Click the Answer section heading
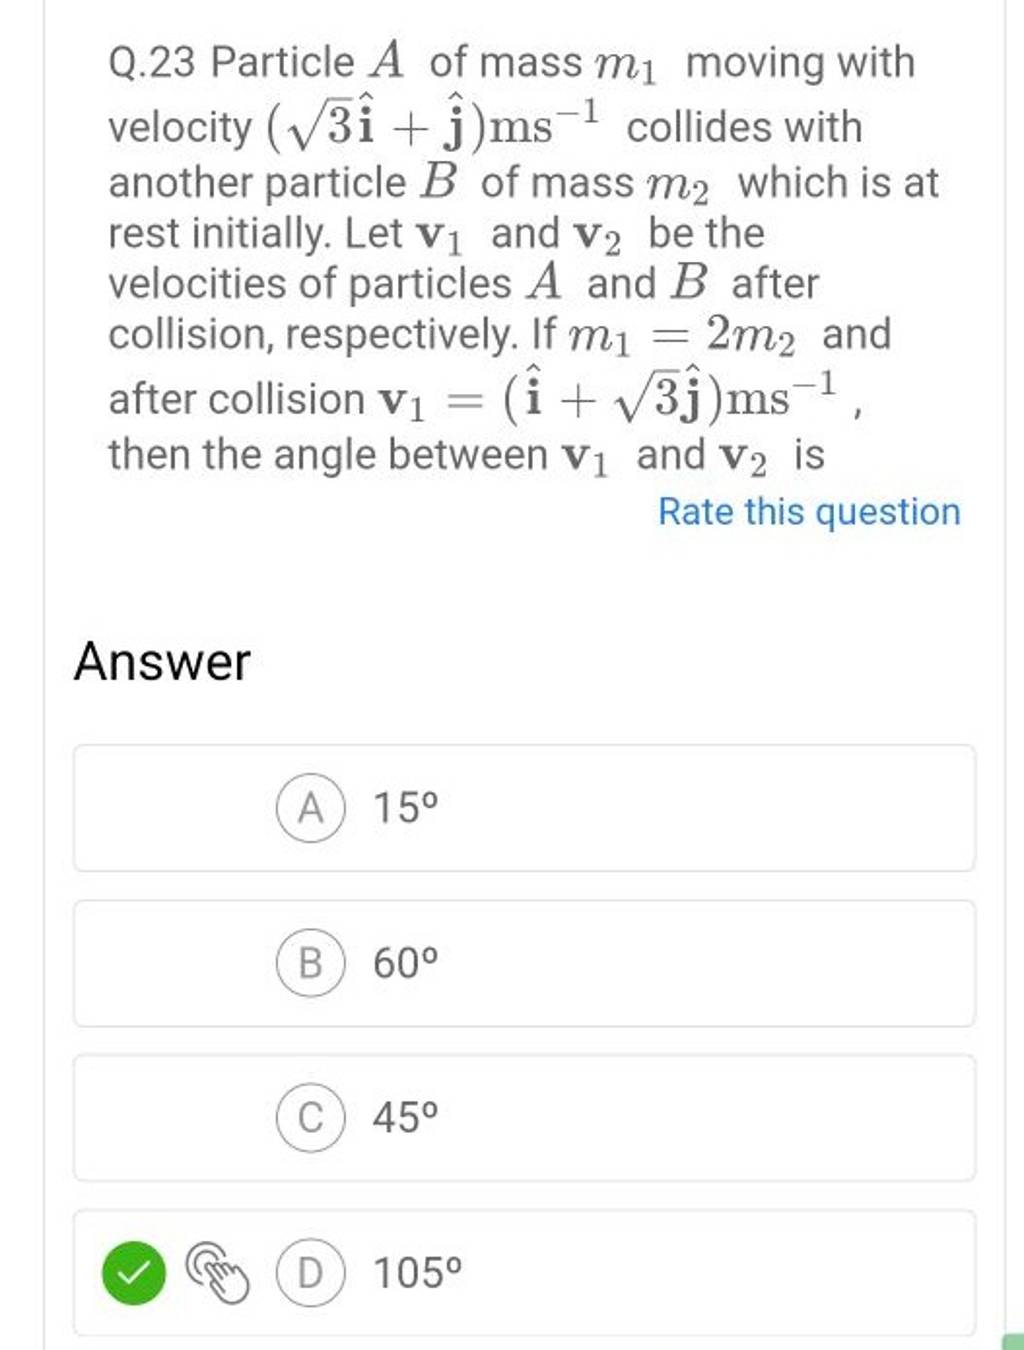This screenshot has width=1024, height=1350. pos(162,662)
